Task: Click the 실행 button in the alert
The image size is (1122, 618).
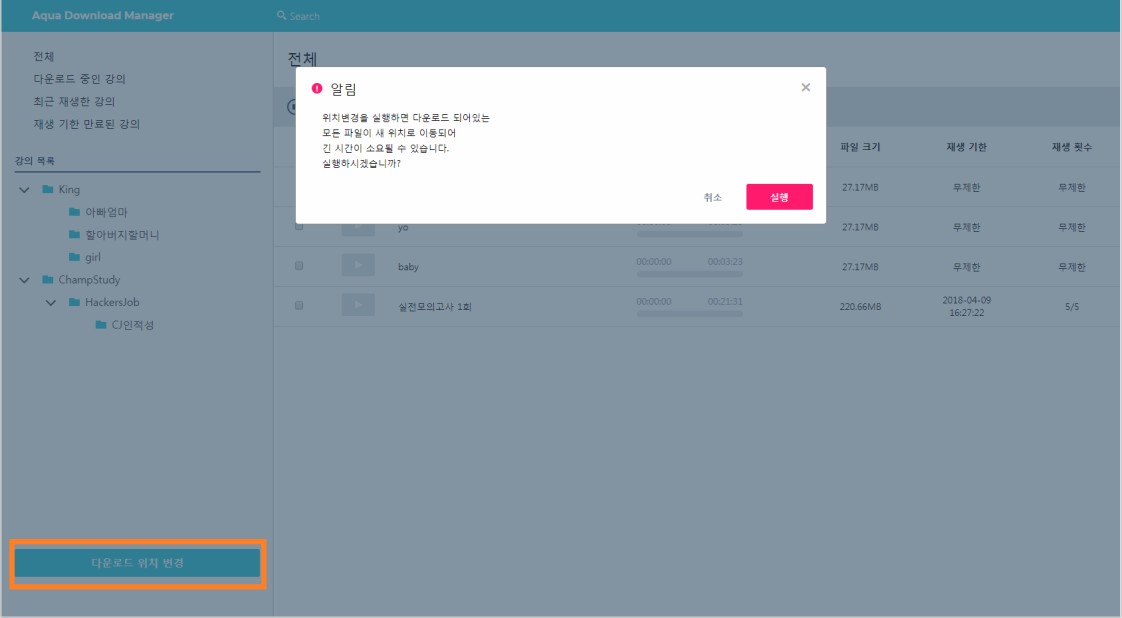Action: 779,197
